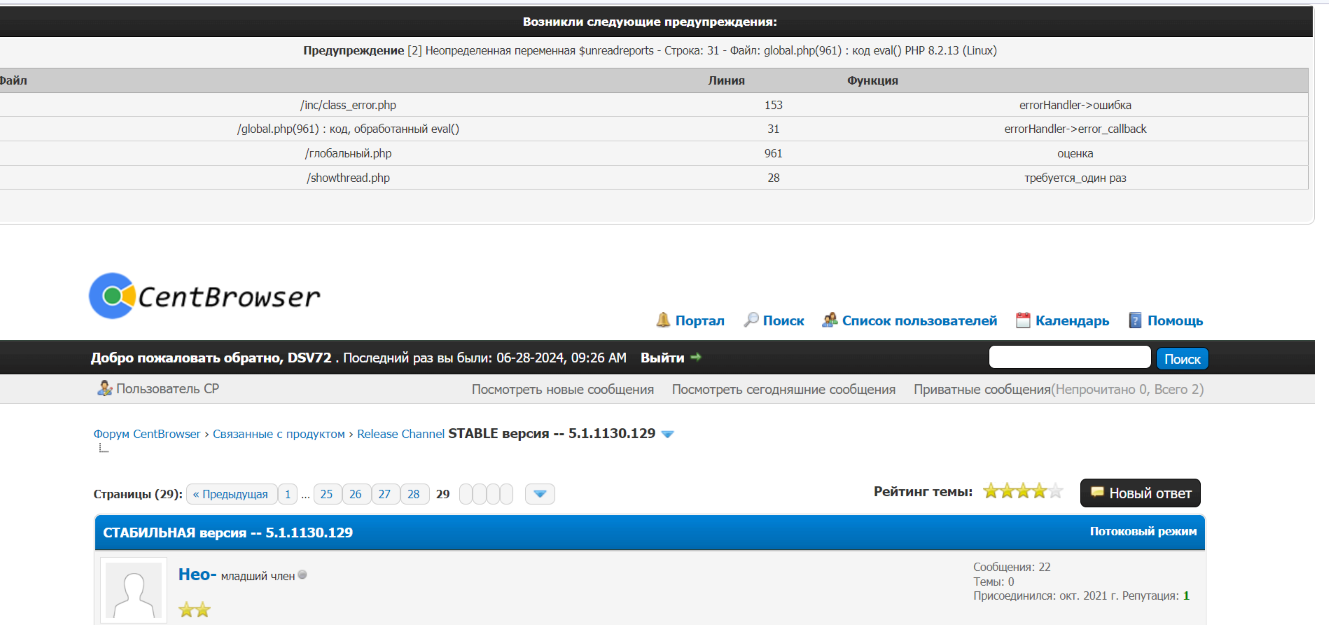Click line number 153 cell
The image size is (1329, 625).
773,105
